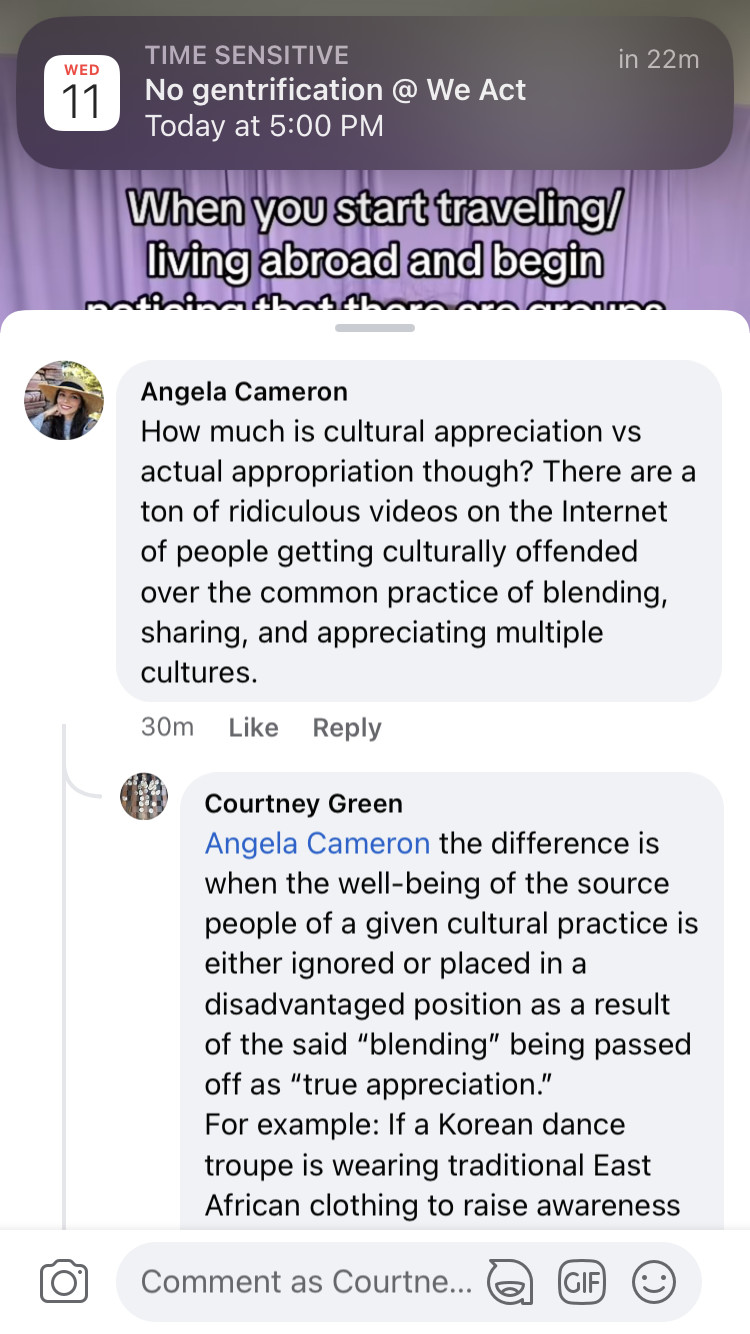
Task: Tap the comment sheet drag handle
Action: pos(375,327)
